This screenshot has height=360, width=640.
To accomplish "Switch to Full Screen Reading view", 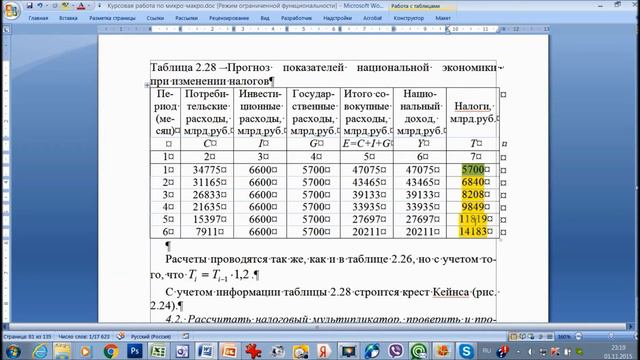I will click(522, 337).
